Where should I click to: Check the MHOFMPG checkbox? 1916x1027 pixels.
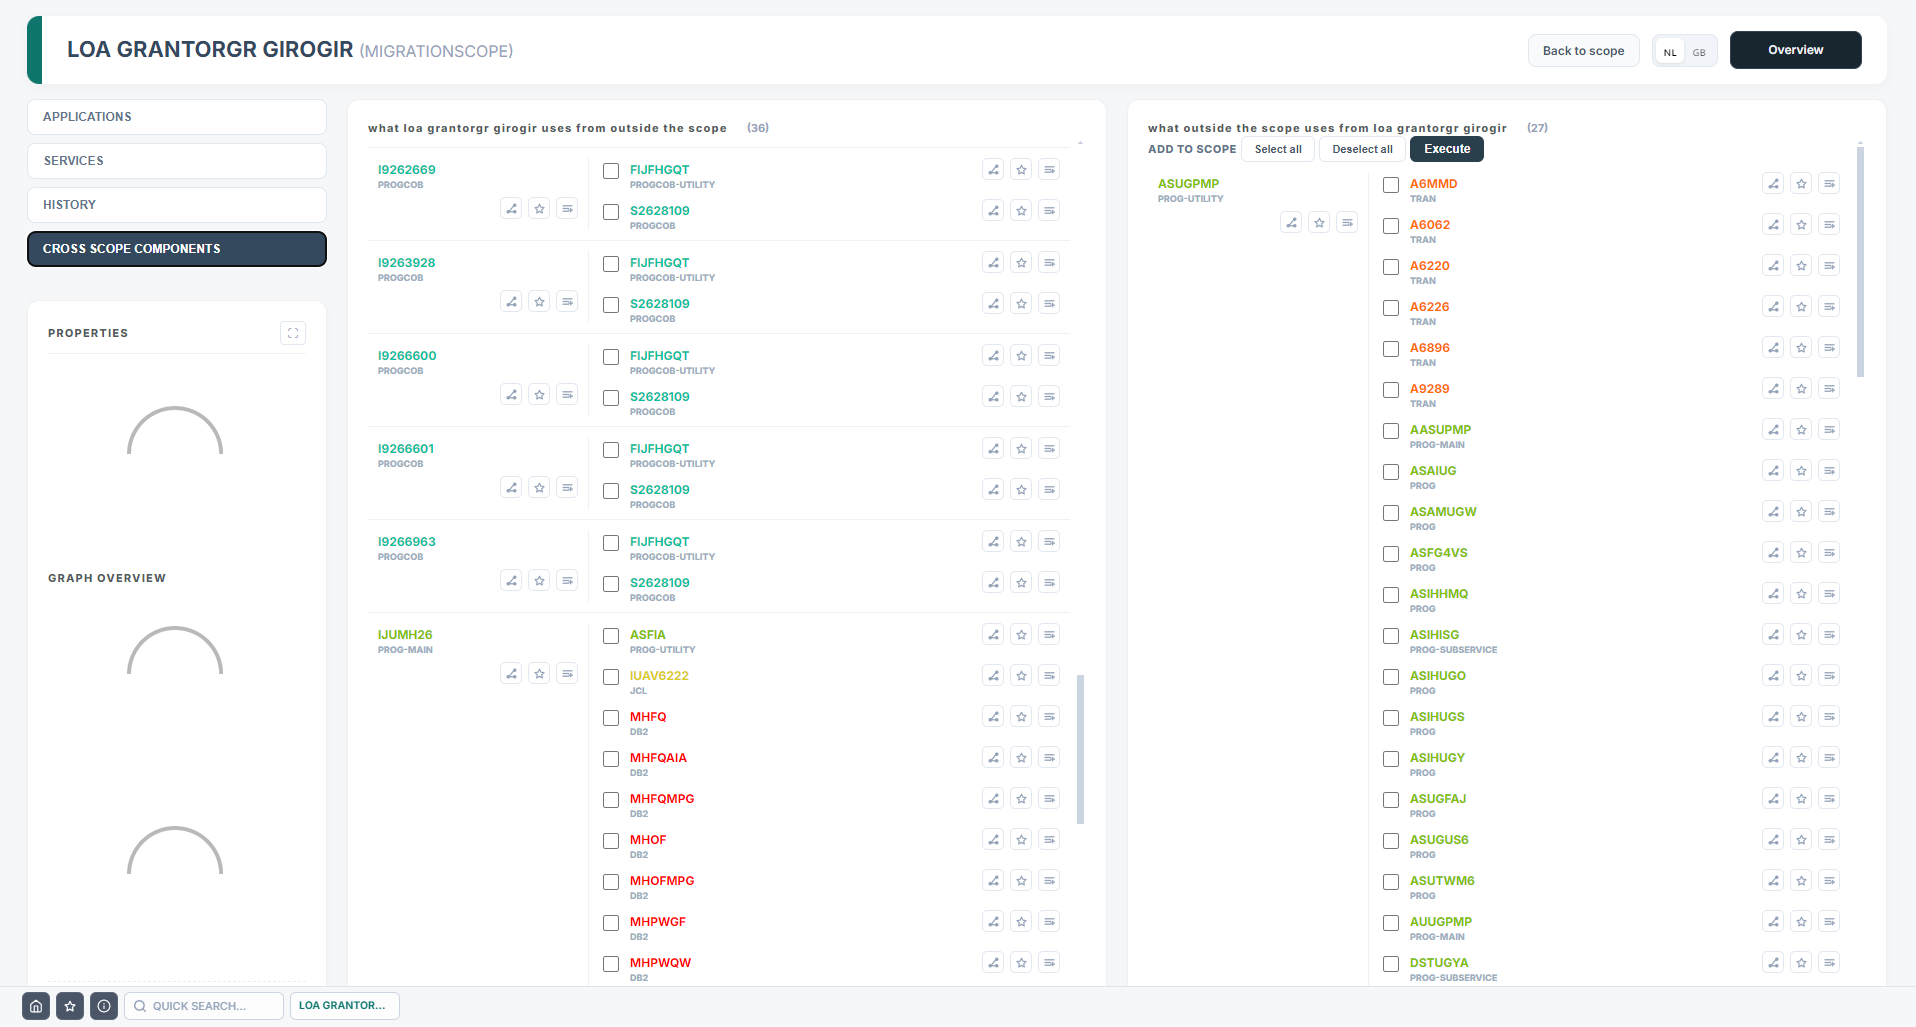[611, 882]
